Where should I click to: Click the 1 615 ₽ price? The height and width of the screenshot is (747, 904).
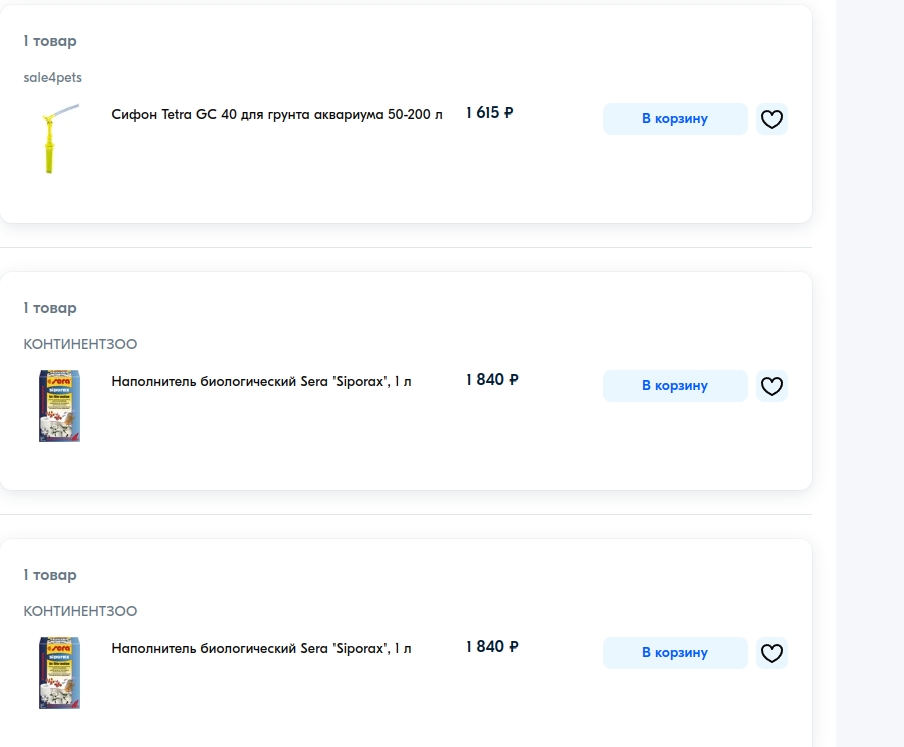tap(490, 113)
